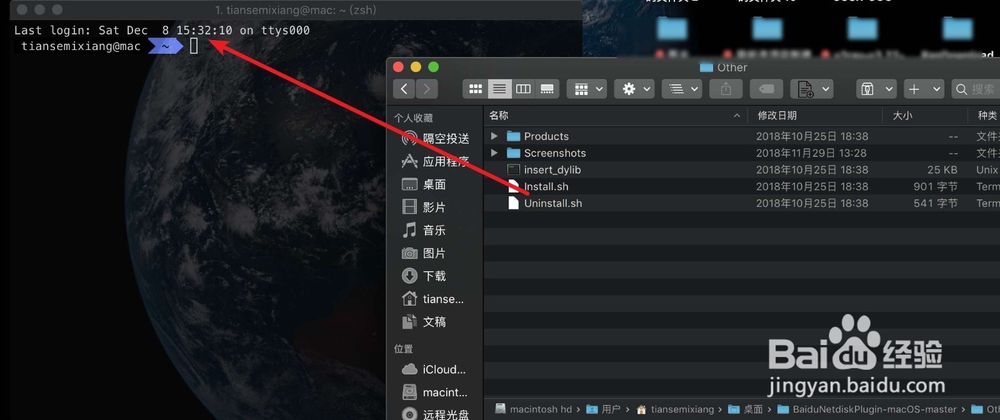Click the date 2018年11月29日 13:28
1000x420 pixels.
tap(811, 153)
